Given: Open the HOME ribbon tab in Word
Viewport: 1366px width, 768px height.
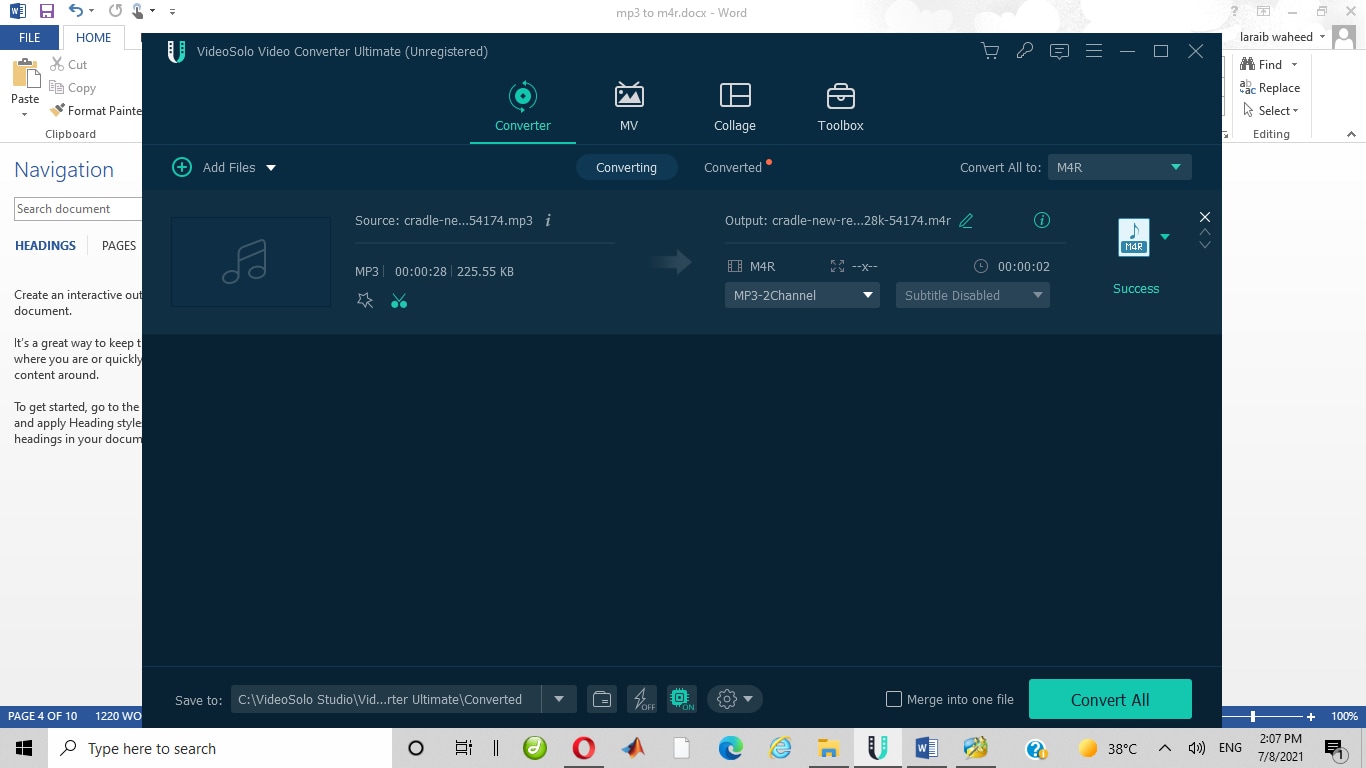Looking at the screenshot, I should click(x=94, y=38).
